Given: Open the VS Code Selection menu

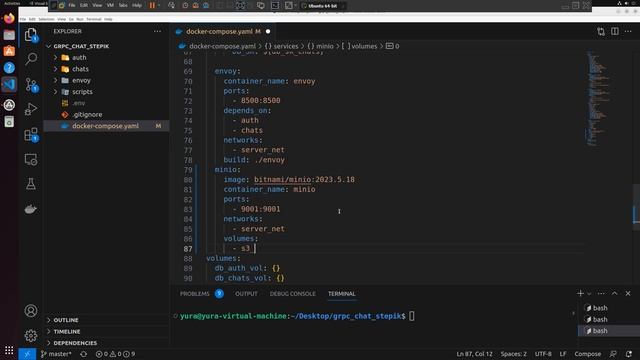Looking at the screenshot, I should click(46, 19).
